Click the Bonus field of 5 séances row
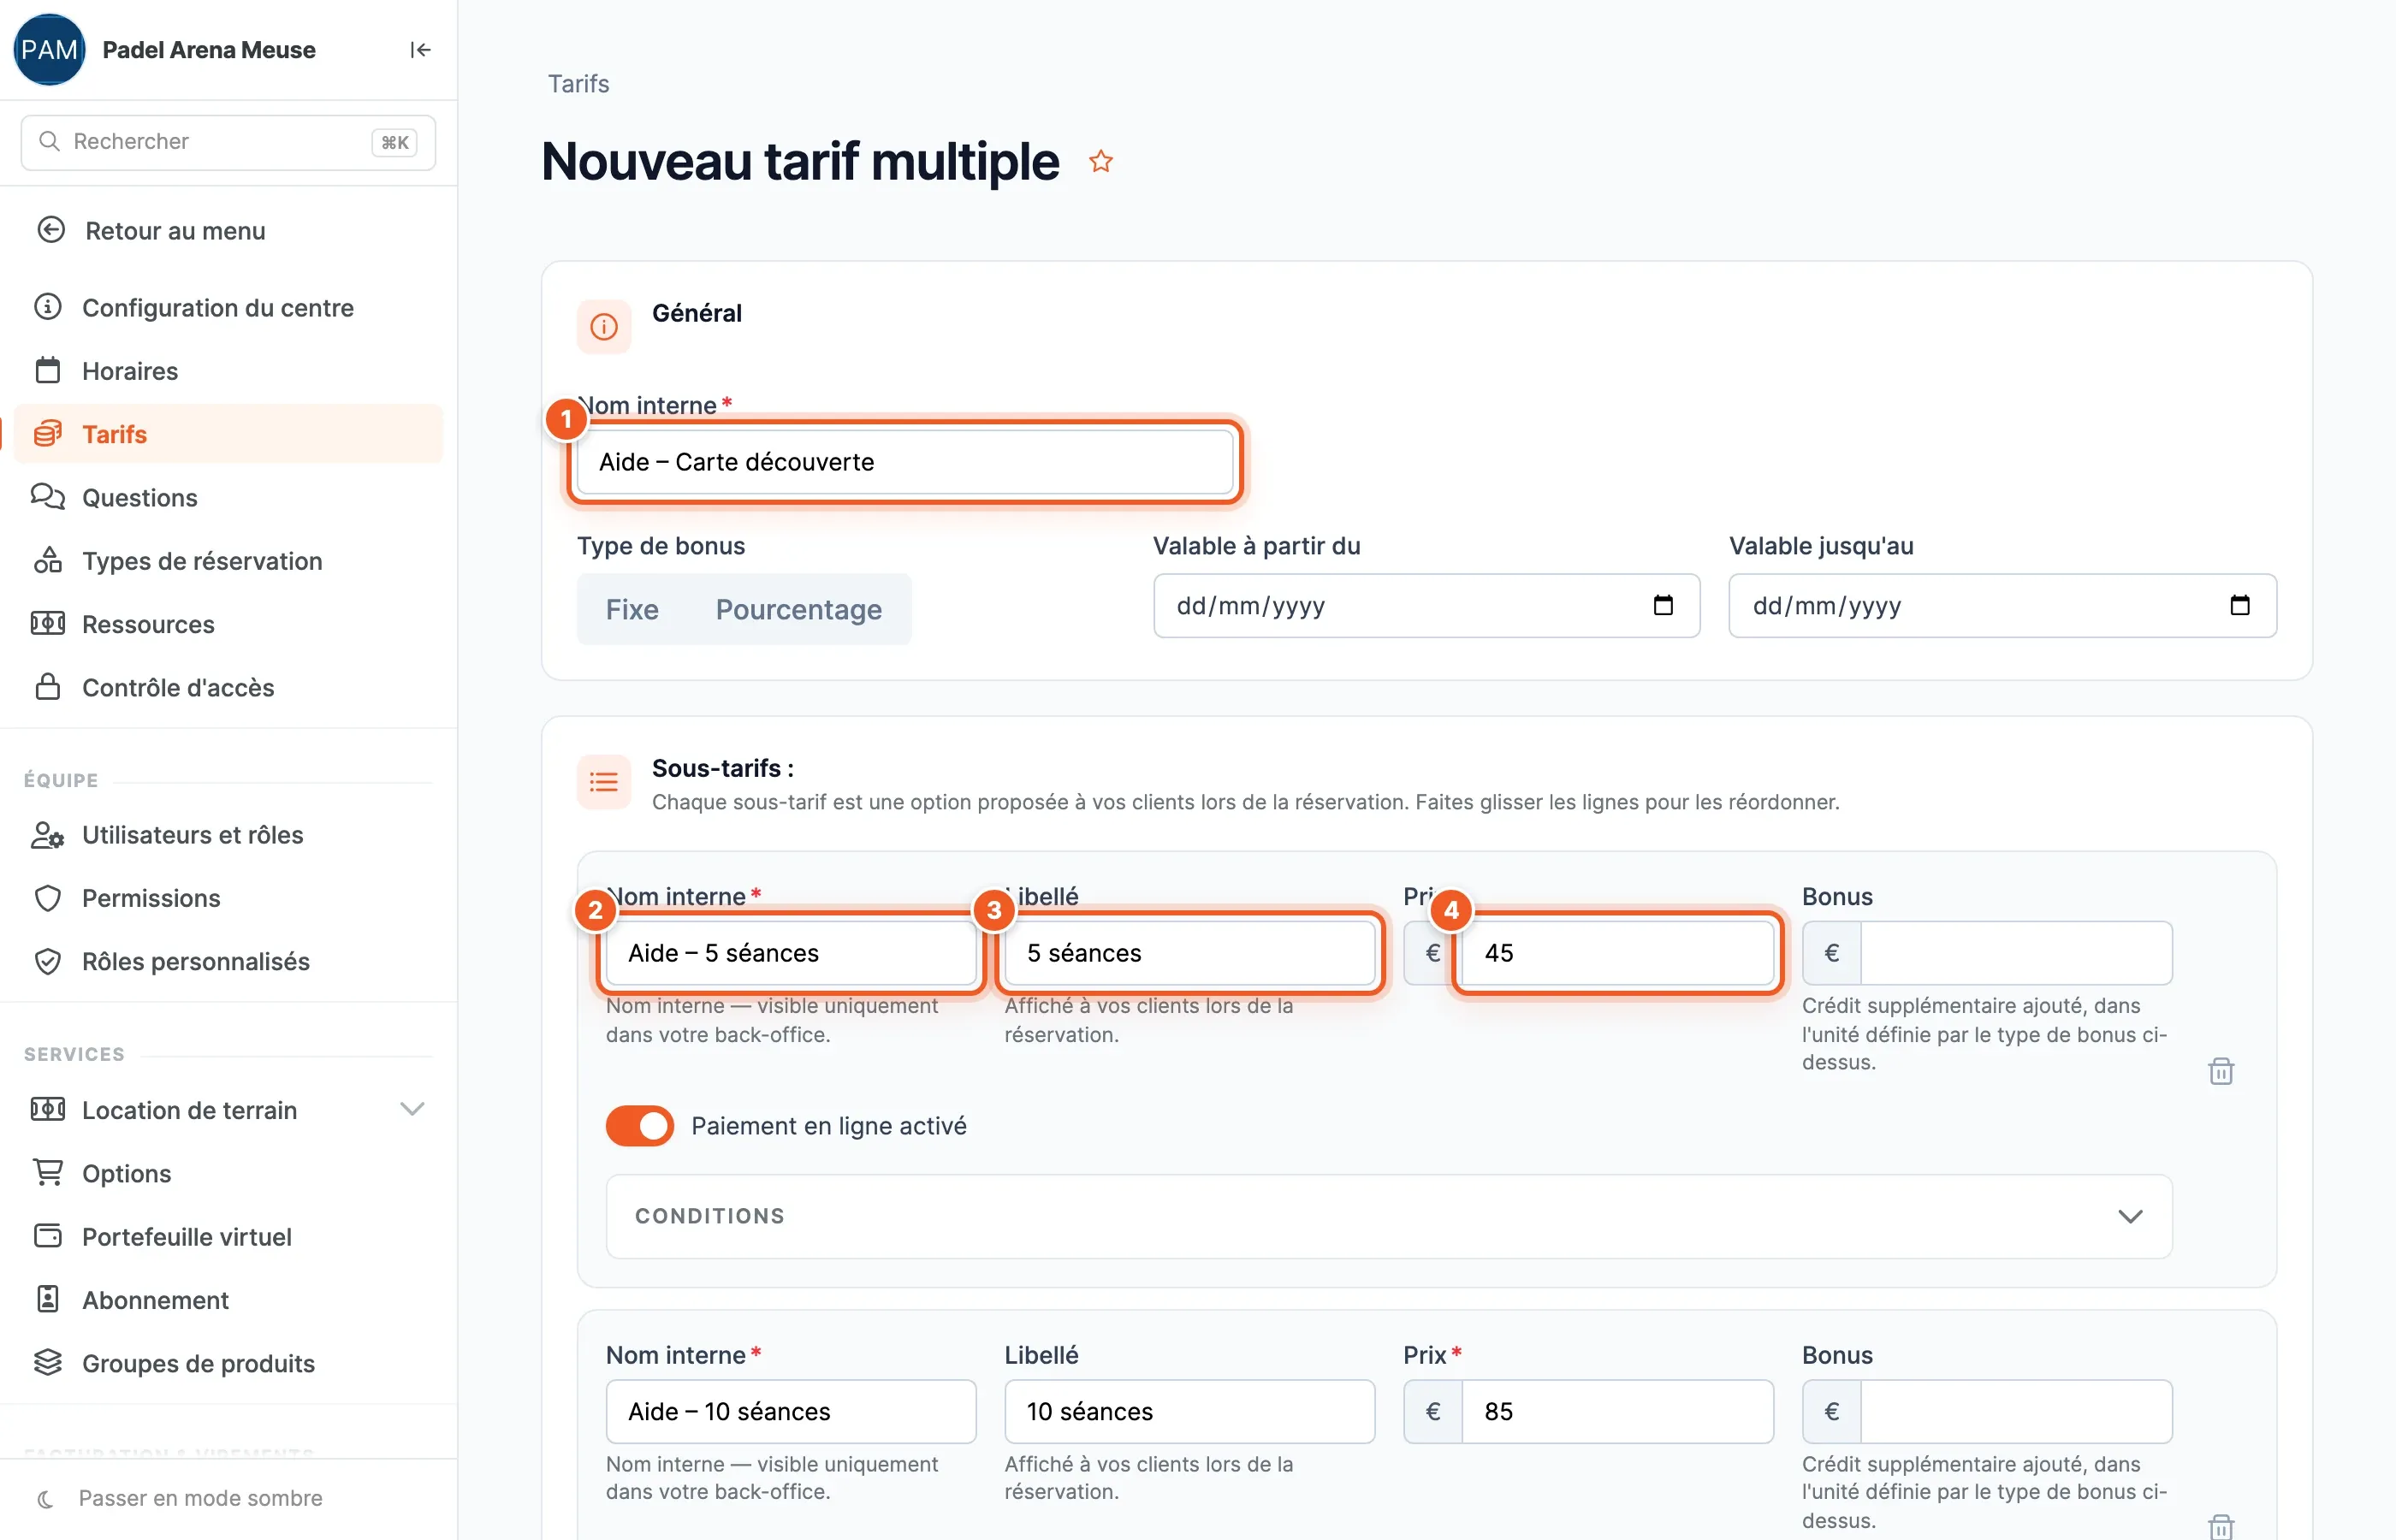This screenshot has height=1540, width=2396. click(2016, 953)
